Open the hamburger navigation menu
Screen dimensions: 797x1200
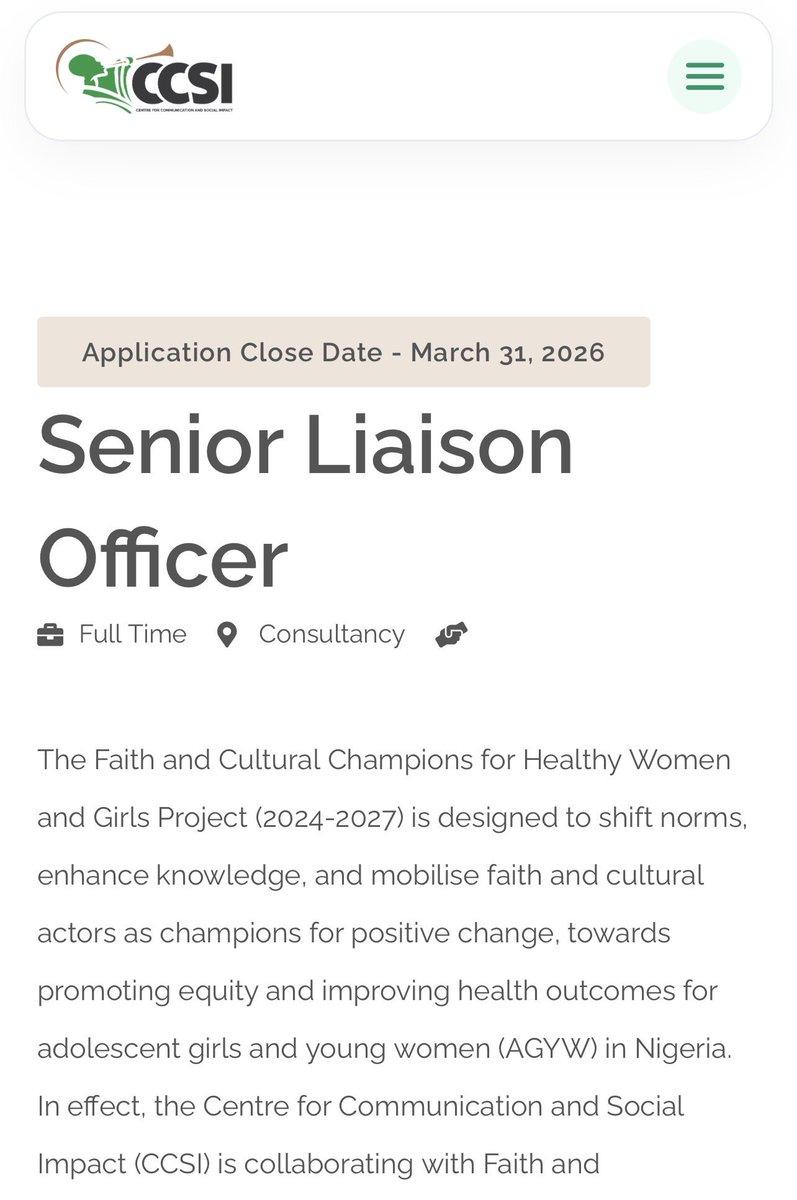point(704,77)
